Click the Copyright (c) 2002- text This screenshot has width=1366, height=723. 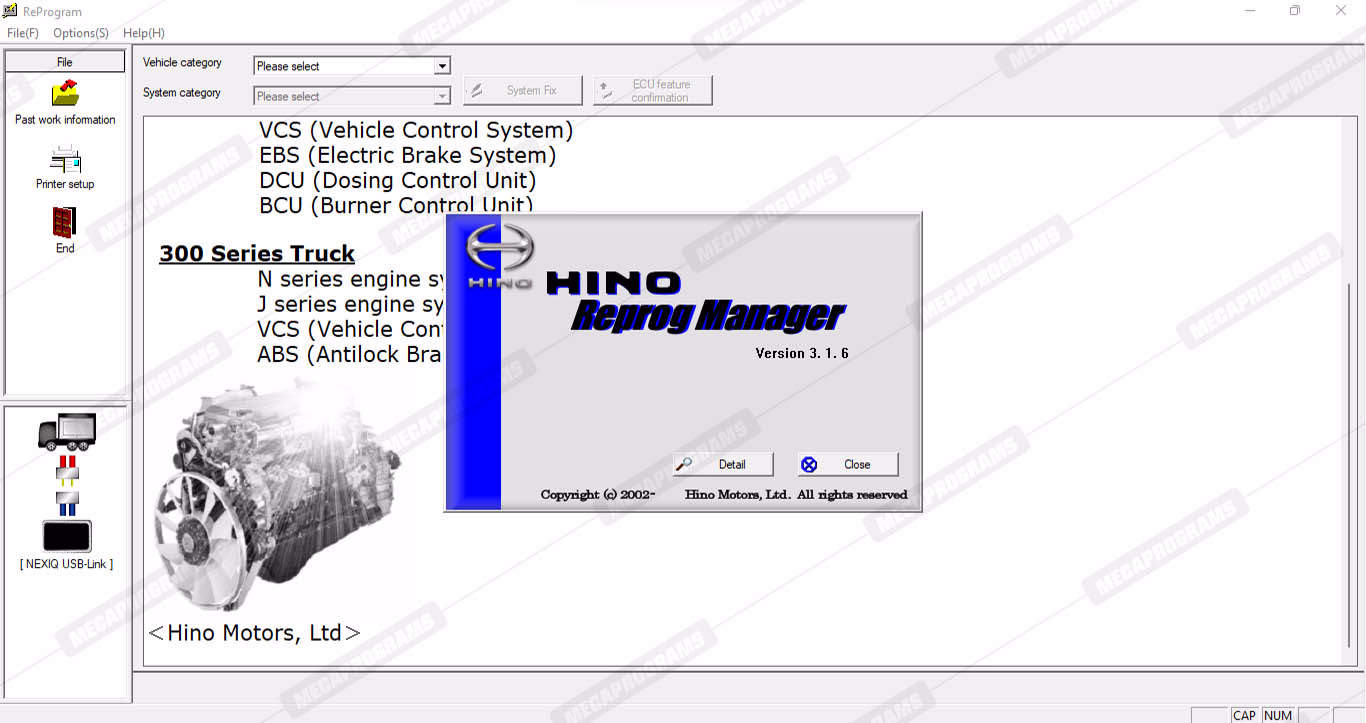pos(598,494)
